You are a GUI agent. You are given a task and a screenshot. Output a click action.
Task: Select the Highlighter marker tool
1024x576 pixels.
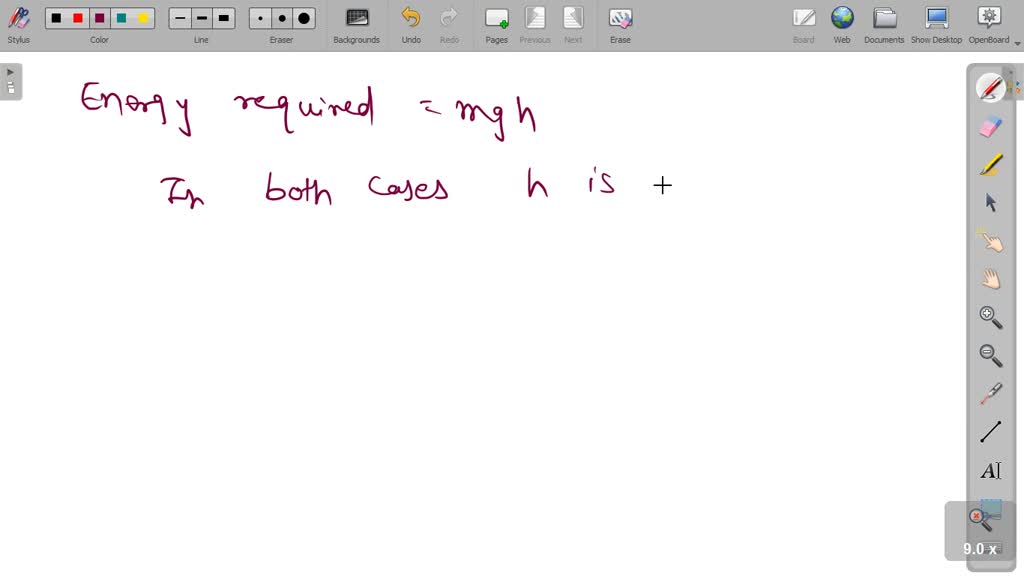[x=990, y=165]
